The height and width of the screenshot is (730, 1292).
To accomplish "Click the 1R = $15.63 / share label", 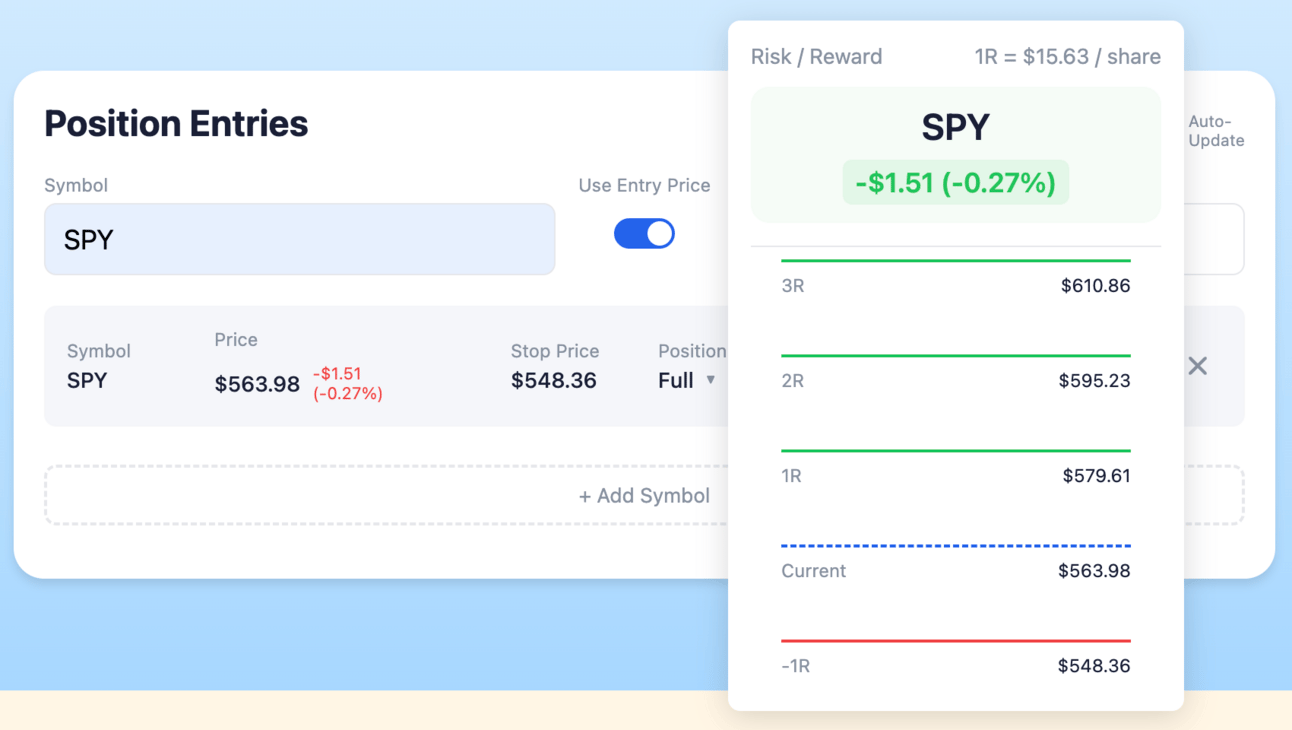I will 1068,57.
